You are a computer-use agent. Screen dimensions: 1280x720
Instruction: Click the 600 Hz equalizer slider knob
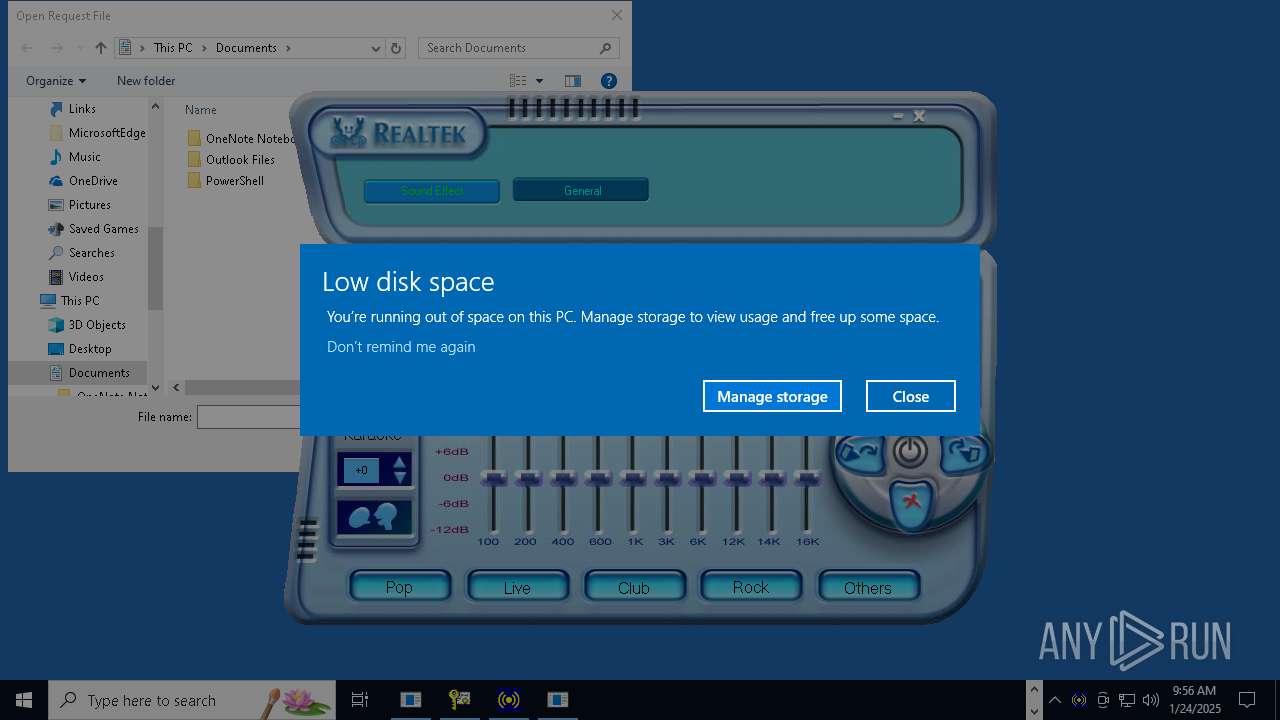point(596,480)
